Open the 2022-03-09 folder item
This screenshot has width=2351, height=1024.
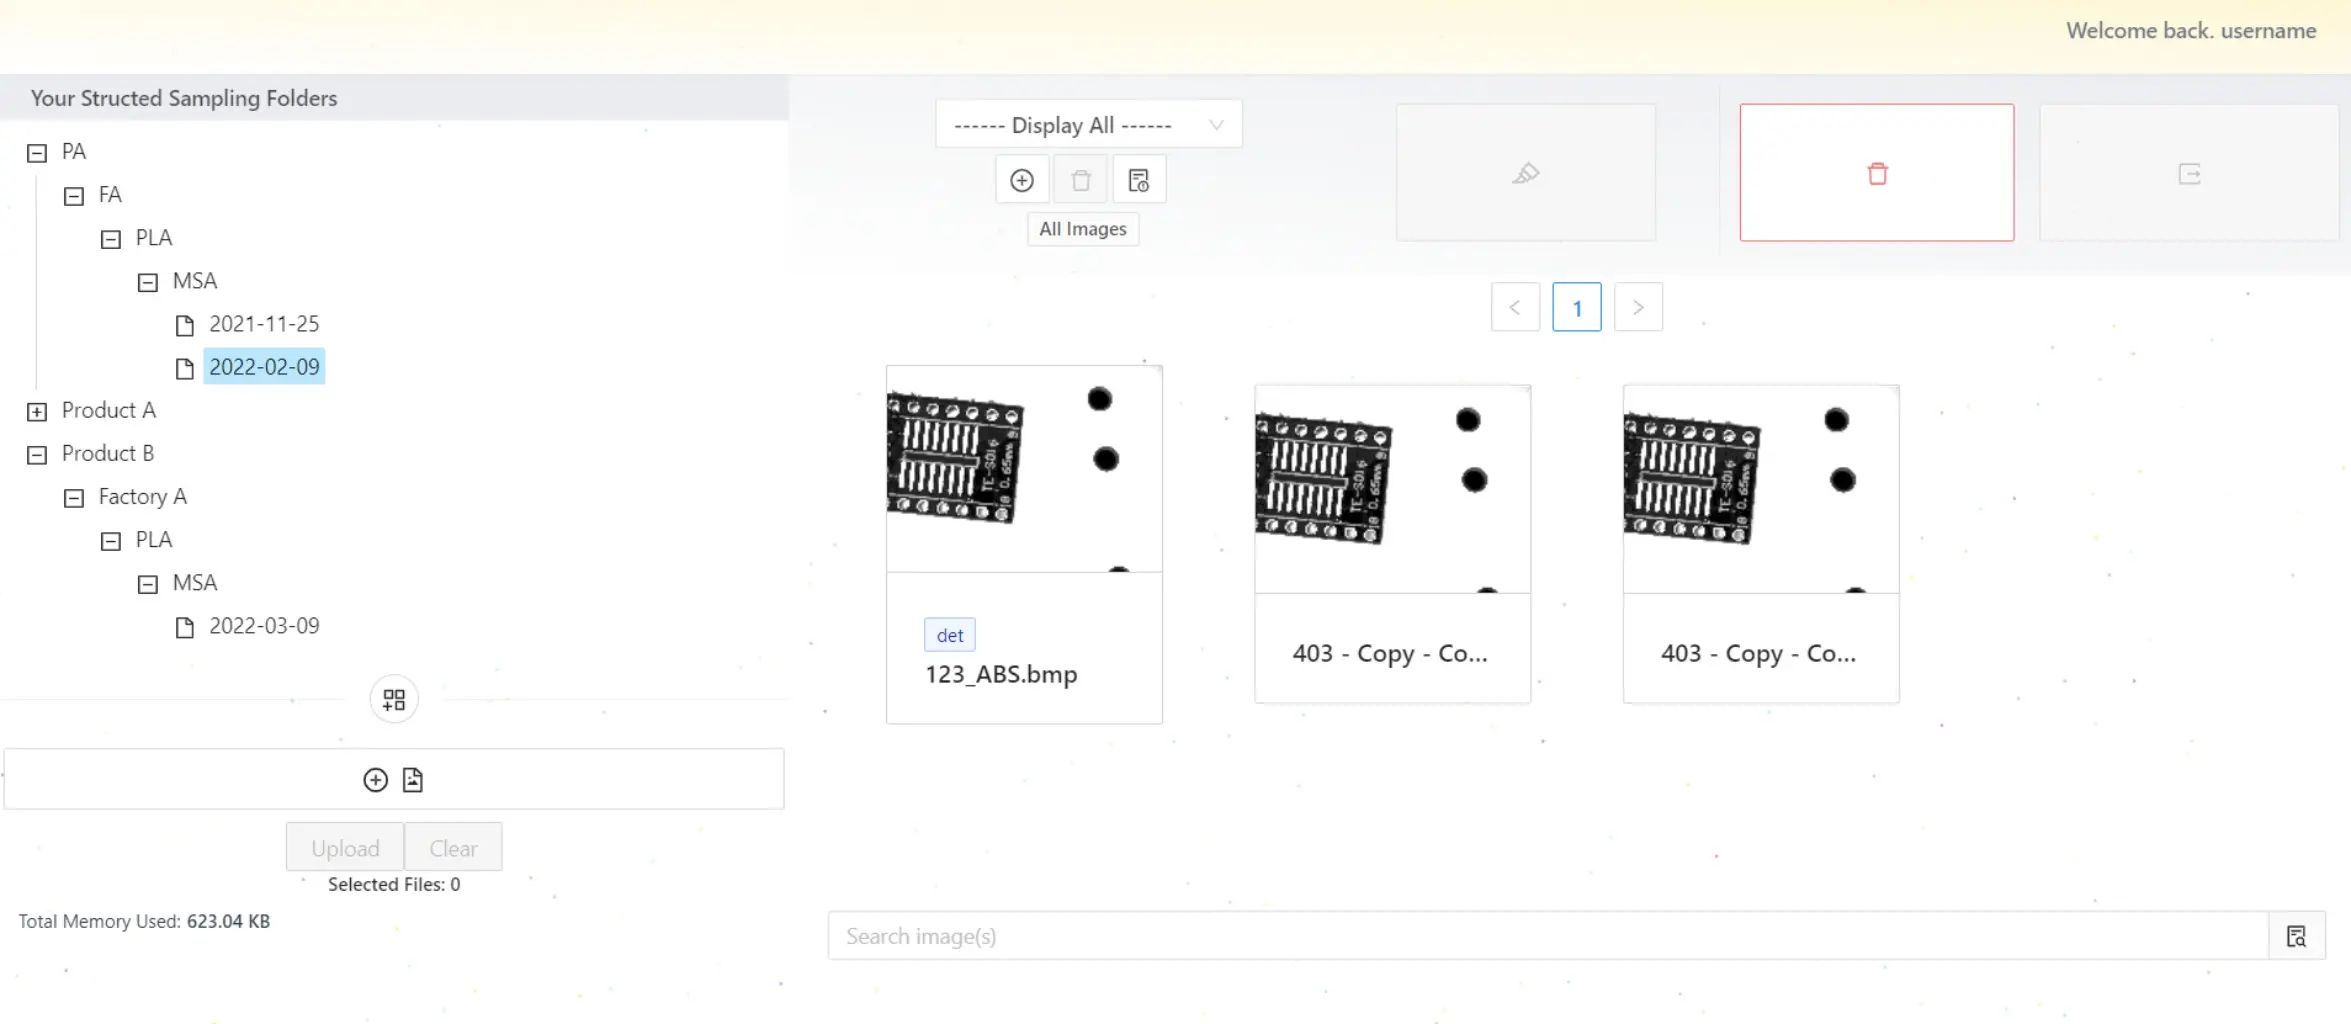click(x=263, y=626)
